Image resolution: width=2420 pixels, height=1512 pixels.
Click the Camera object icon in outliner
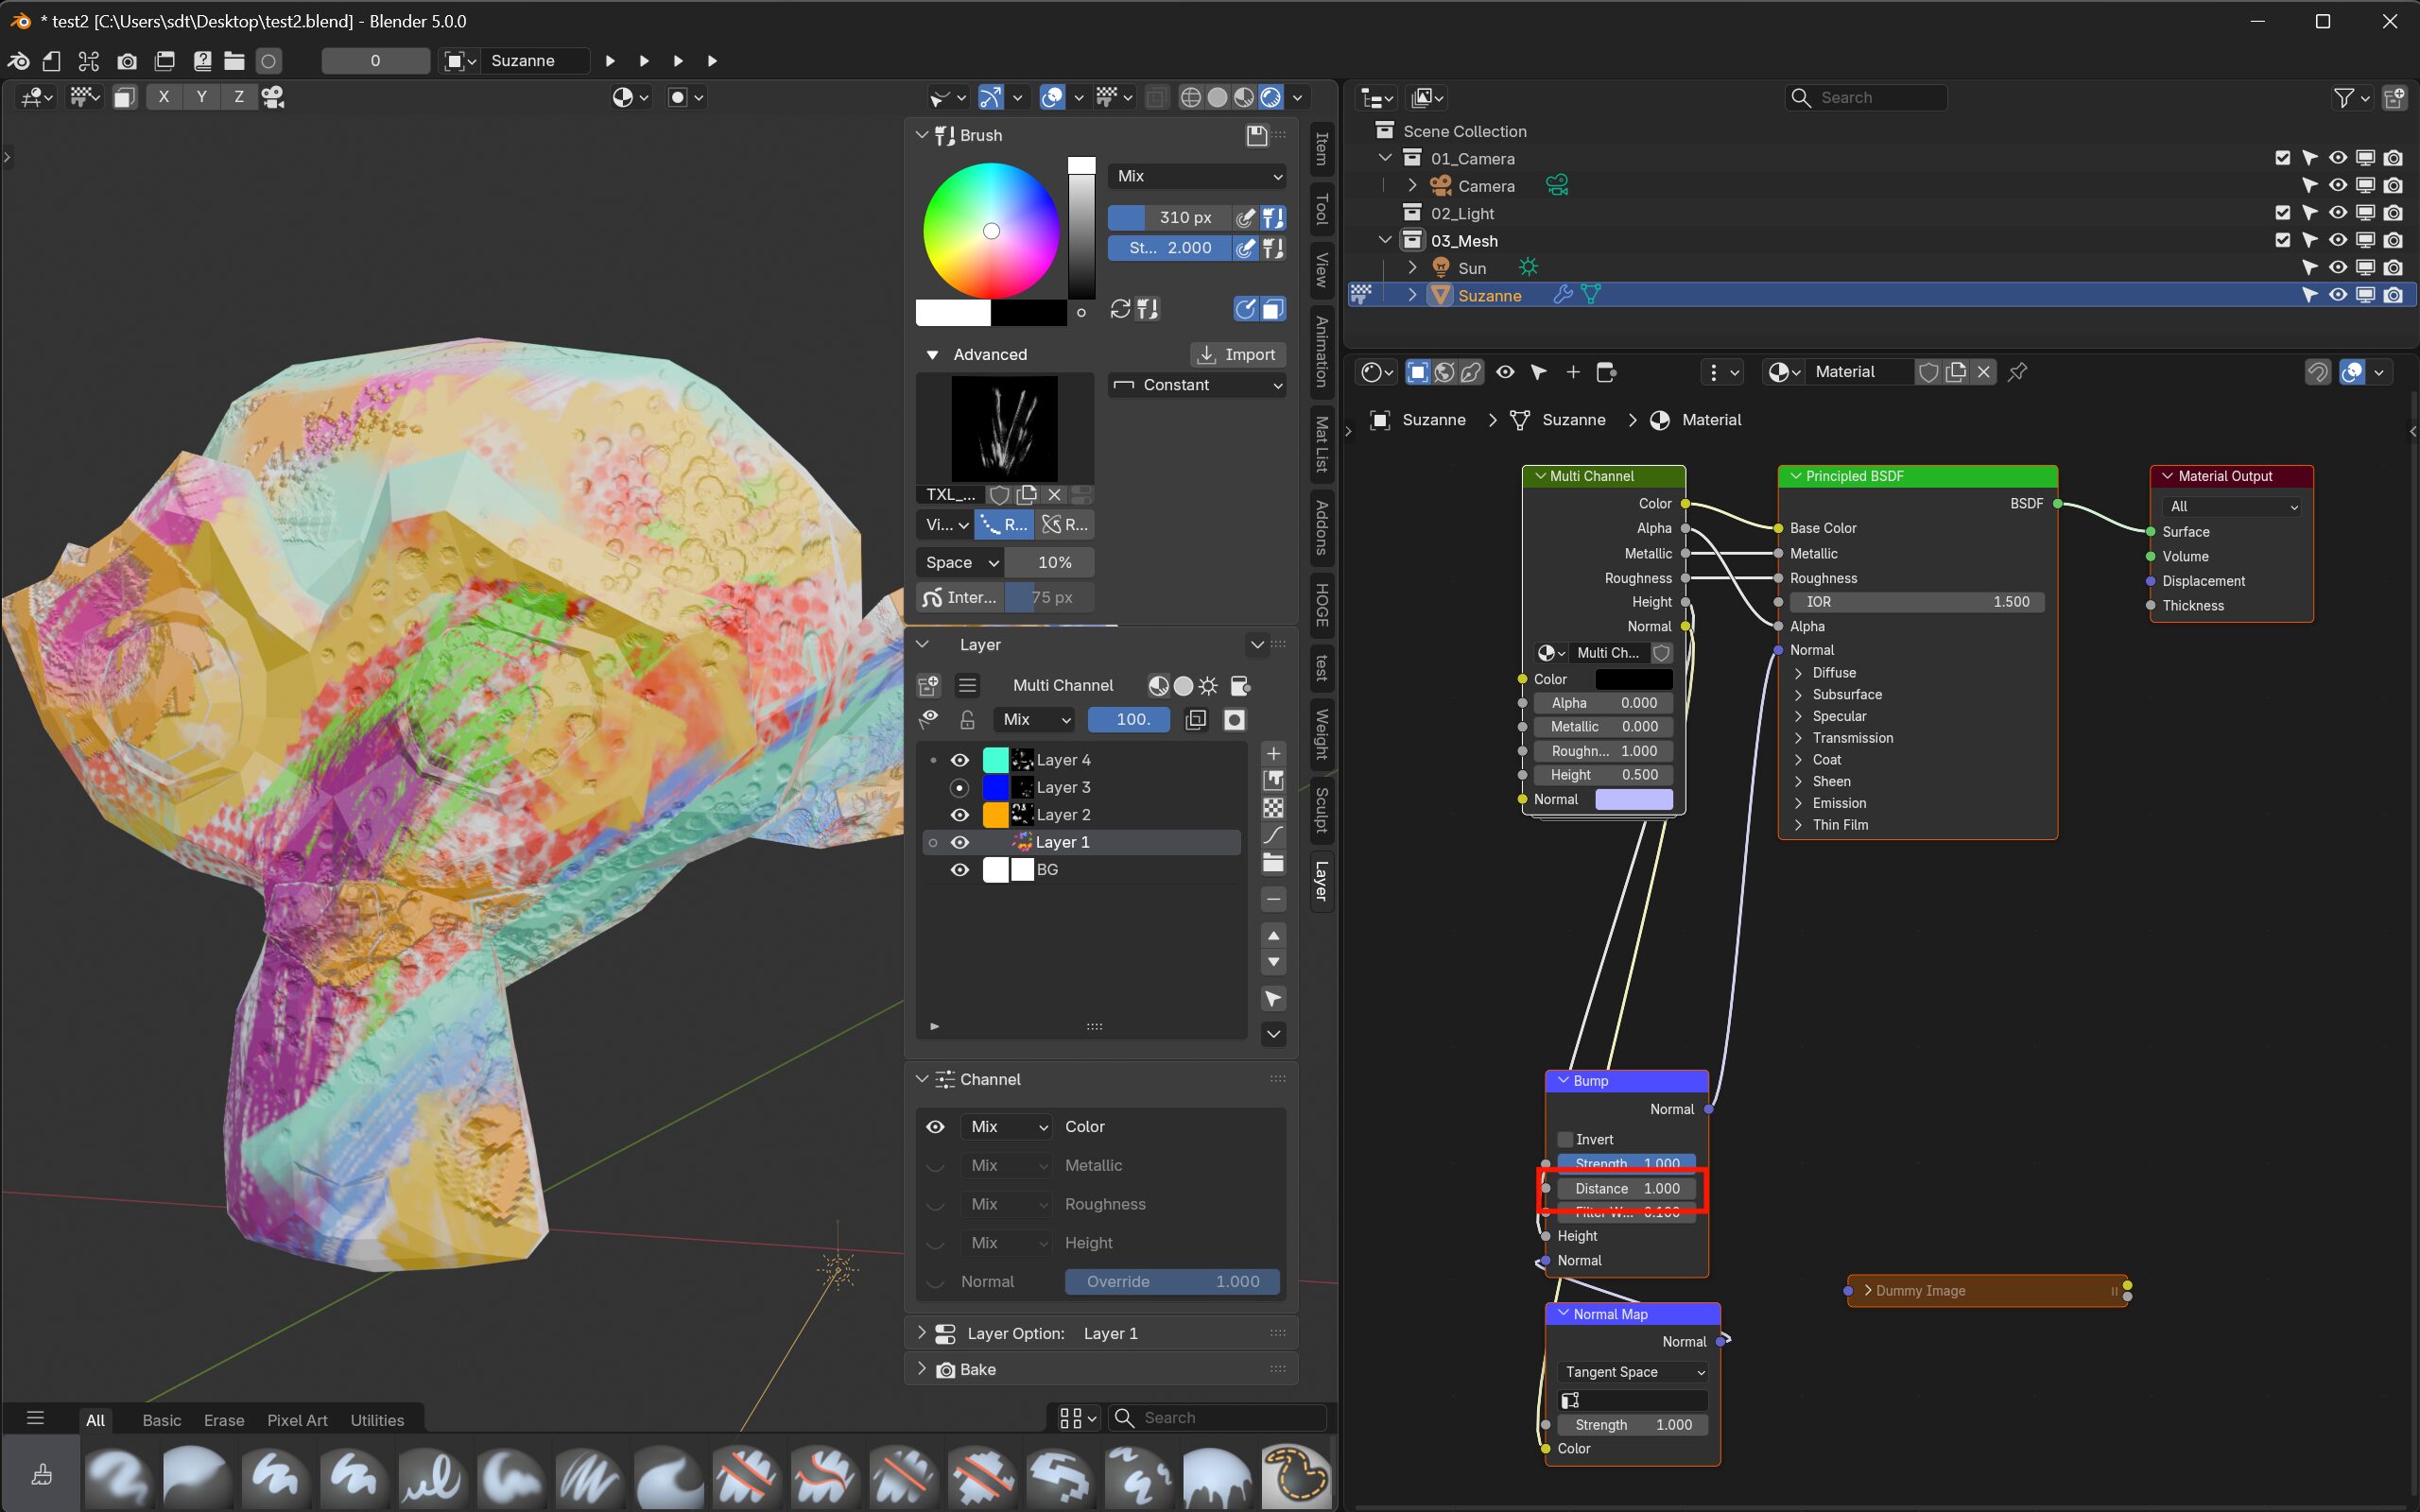pos(1440,186)
